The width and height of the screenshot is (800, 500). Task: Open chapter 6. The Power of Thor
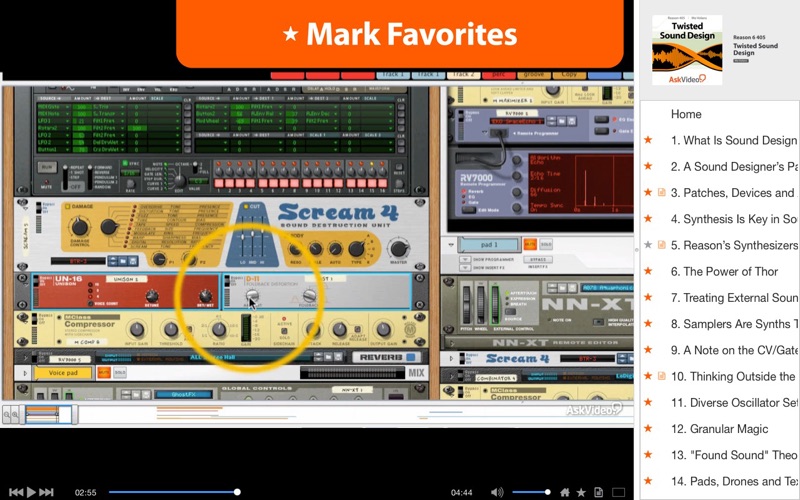tap(724, 271)
